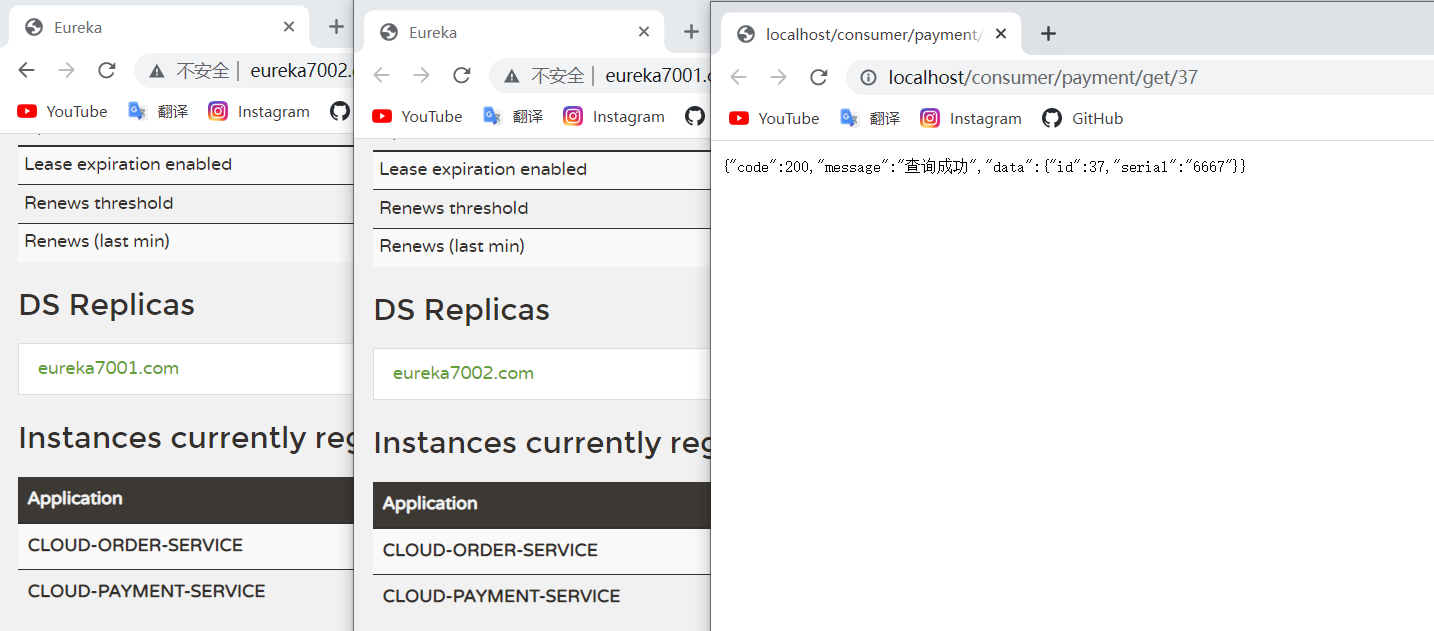Click the insecure warning icon in eureka7002 address bar
The image size is (1434, 631).
156,70
